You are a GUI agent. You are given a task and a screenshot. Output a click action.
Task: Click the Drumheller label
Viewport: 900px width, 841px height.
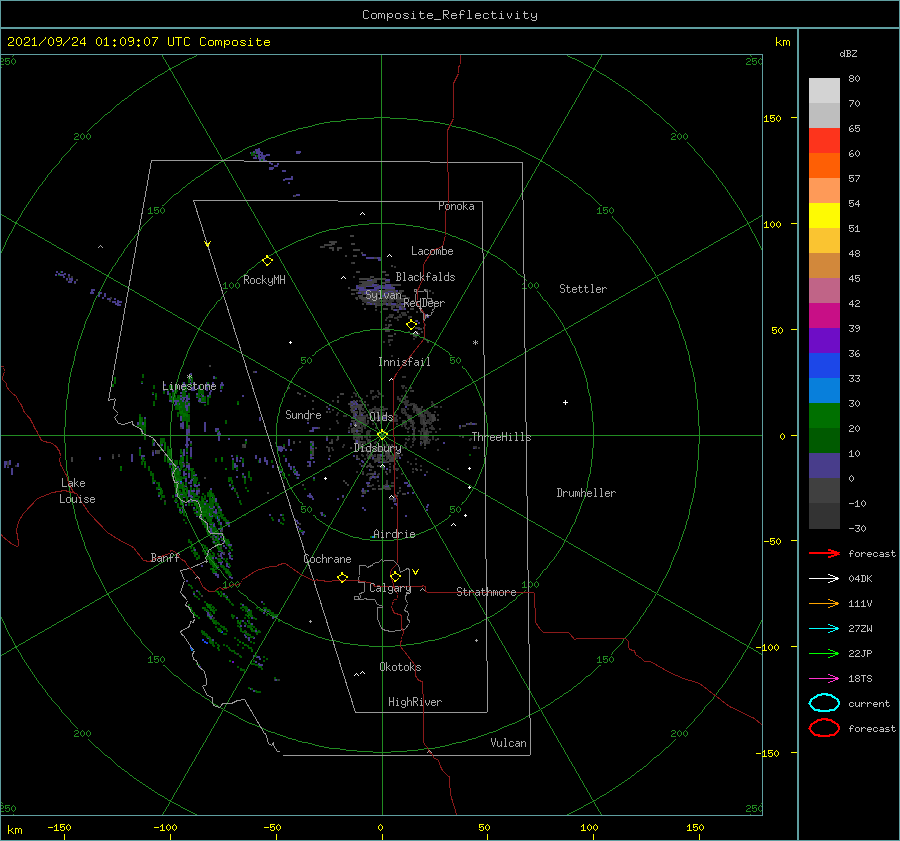pos(586,493)
